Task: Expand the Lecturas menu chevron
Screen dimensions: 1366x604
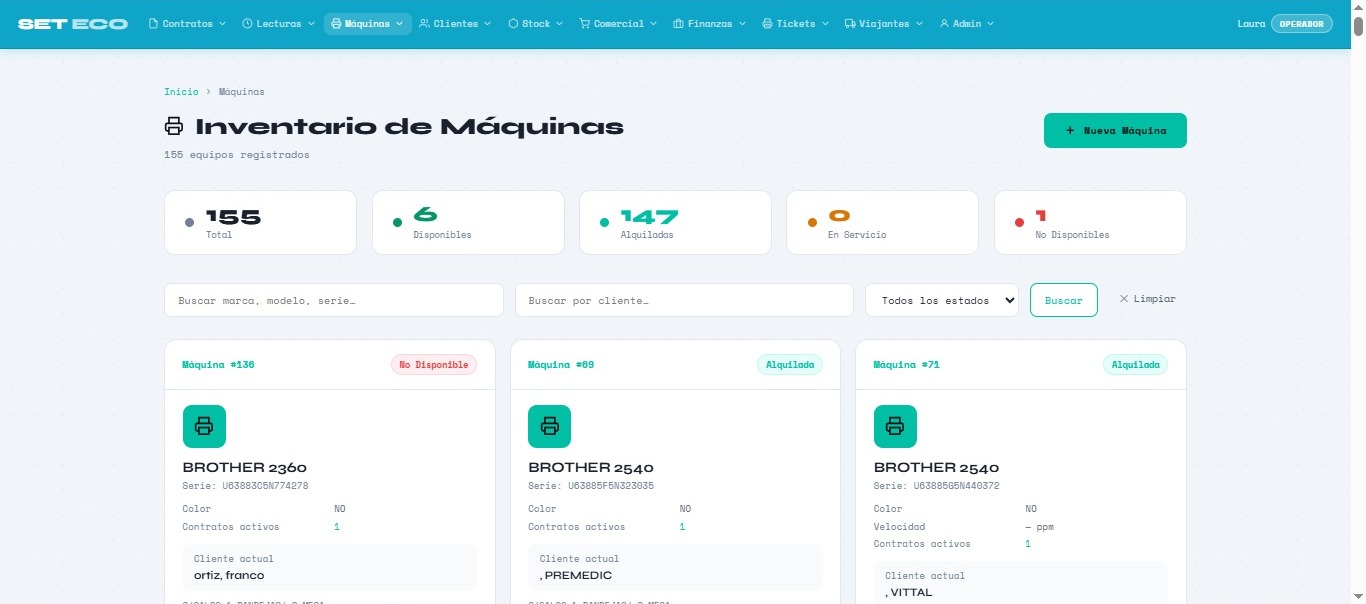Action: pyautogui.click(x=309, y=23)
